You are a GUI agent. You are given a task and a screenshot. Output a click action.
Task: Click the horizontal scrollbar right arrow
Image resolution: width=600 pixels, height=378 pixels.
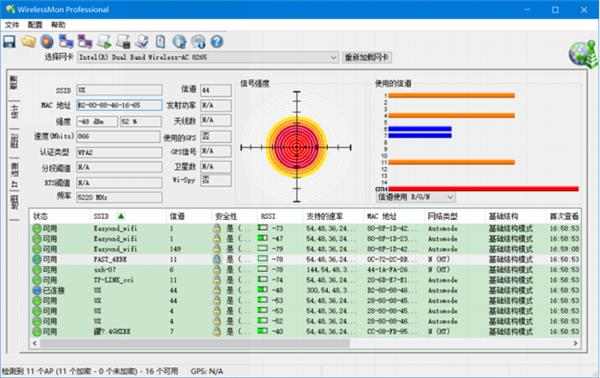575,343
